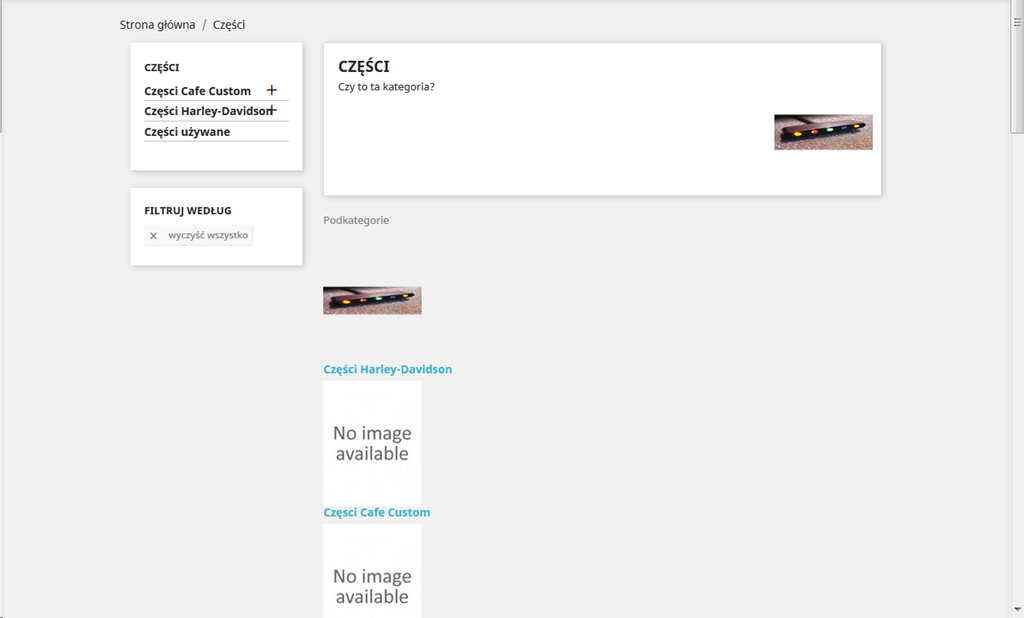Click the 'Czy to ta kategoria?' text
Screen dimensions: 1024x618
(386, 87)
